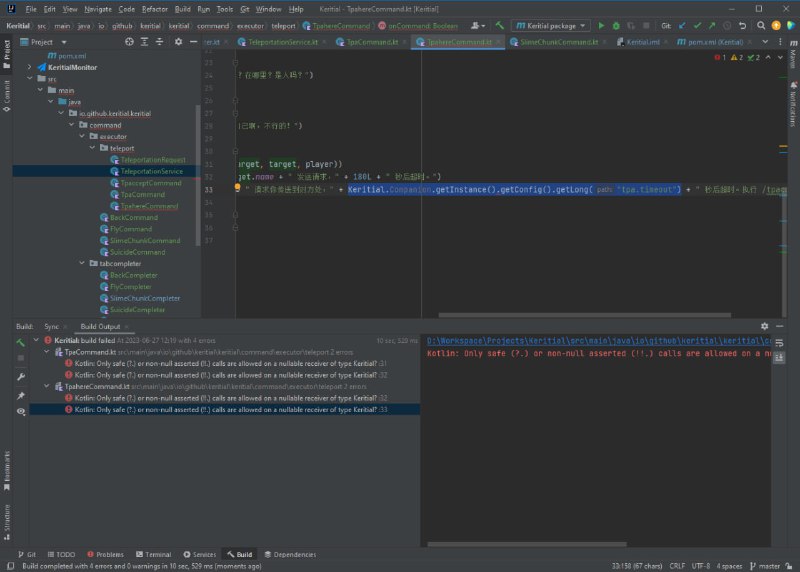The image size is (800, 572).
Task: Collapse TpaCommand.kt error group in build output
Action: [47, 352]
